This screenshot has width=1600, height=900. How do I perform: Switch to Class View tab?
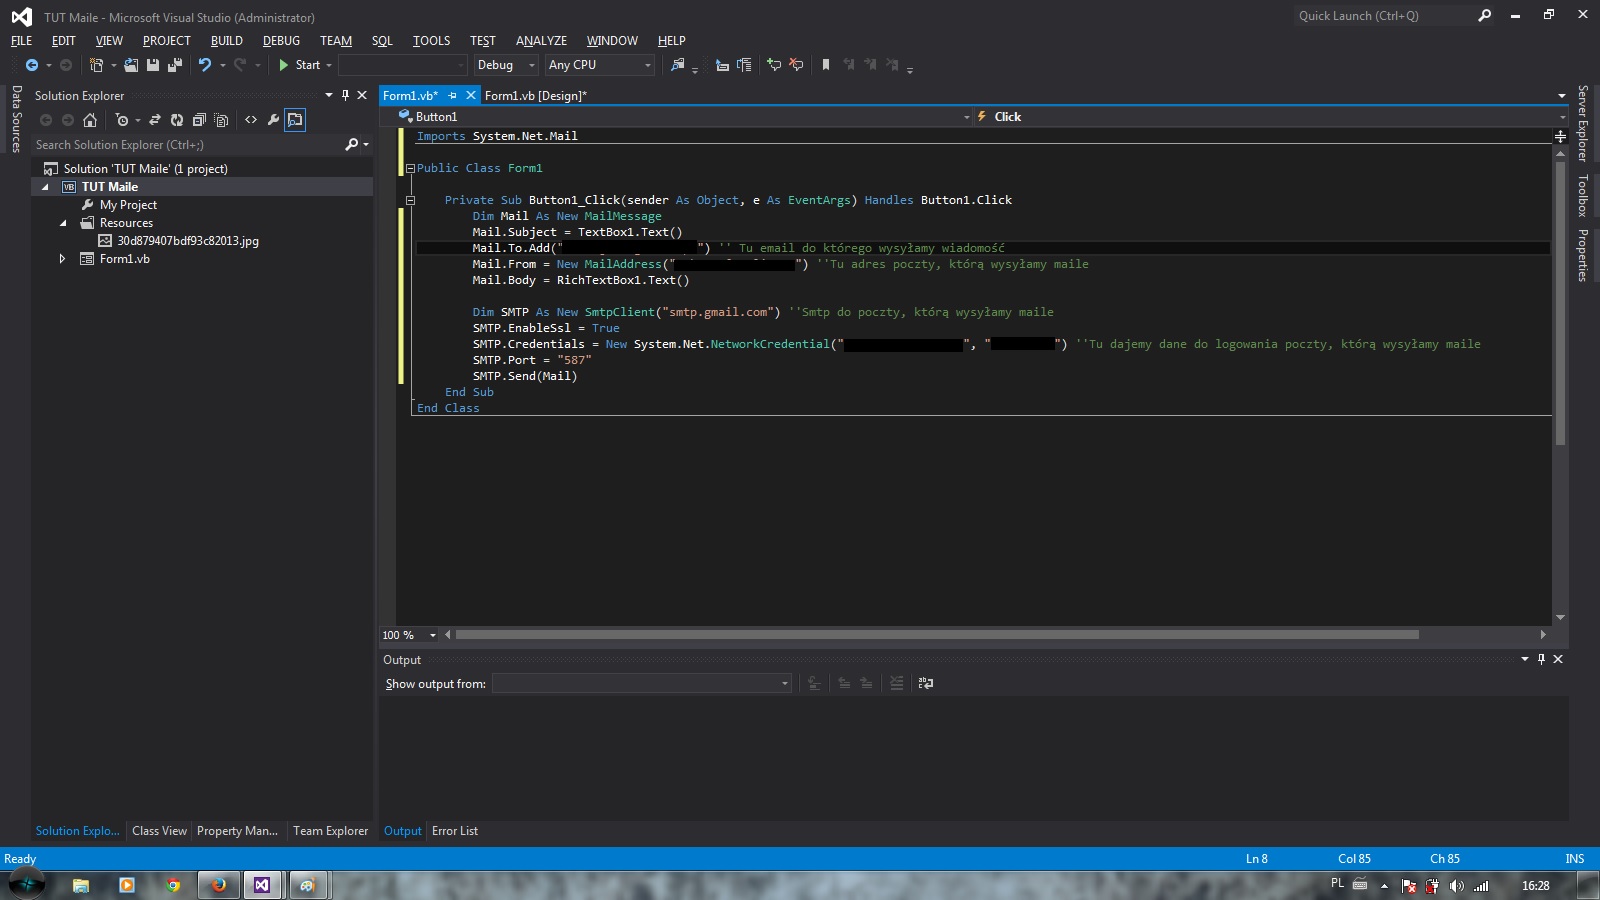click(159, 831)
